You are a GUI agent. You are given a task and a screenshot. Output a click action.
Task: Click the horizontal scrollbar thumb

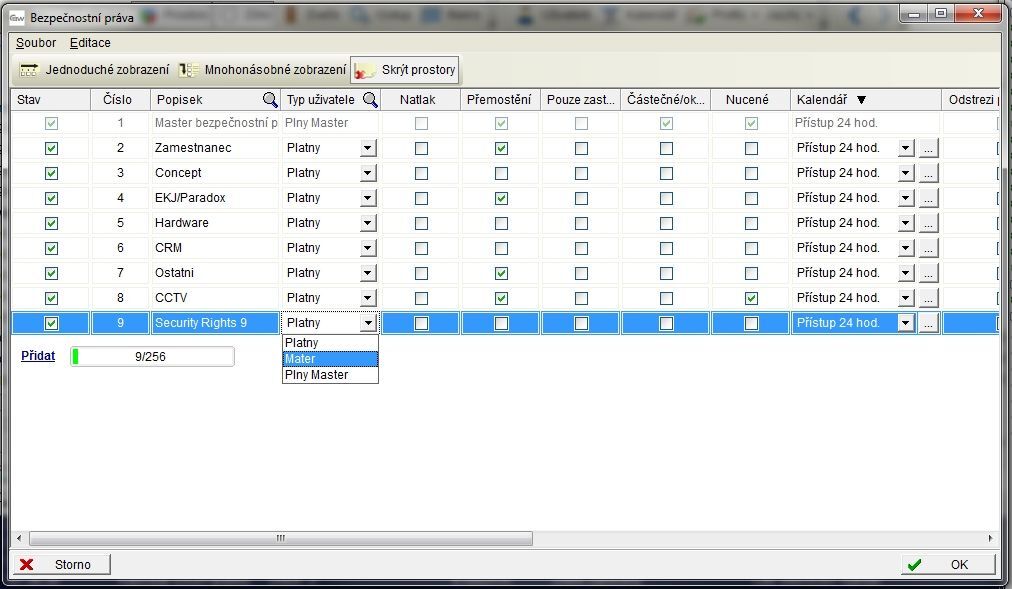coord(280,538)
